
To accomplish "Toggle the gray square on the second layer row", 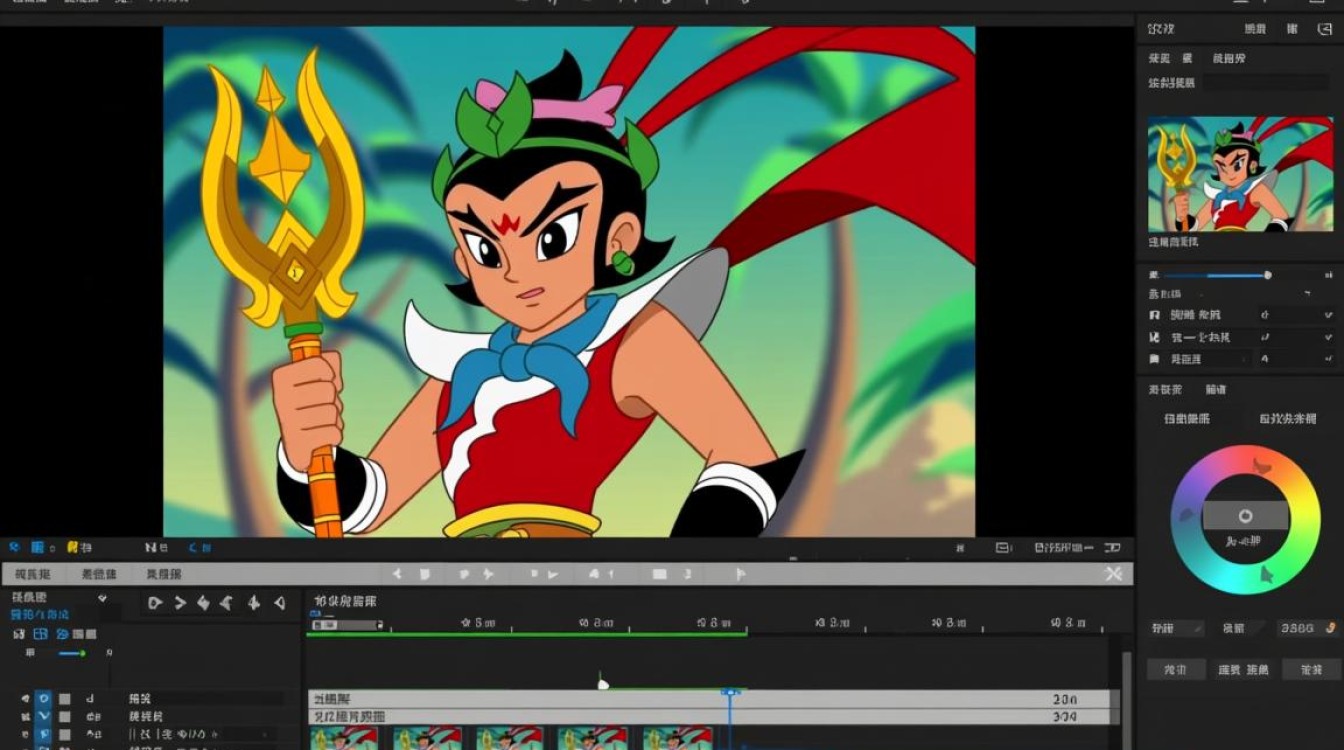I will coord(64,717).
